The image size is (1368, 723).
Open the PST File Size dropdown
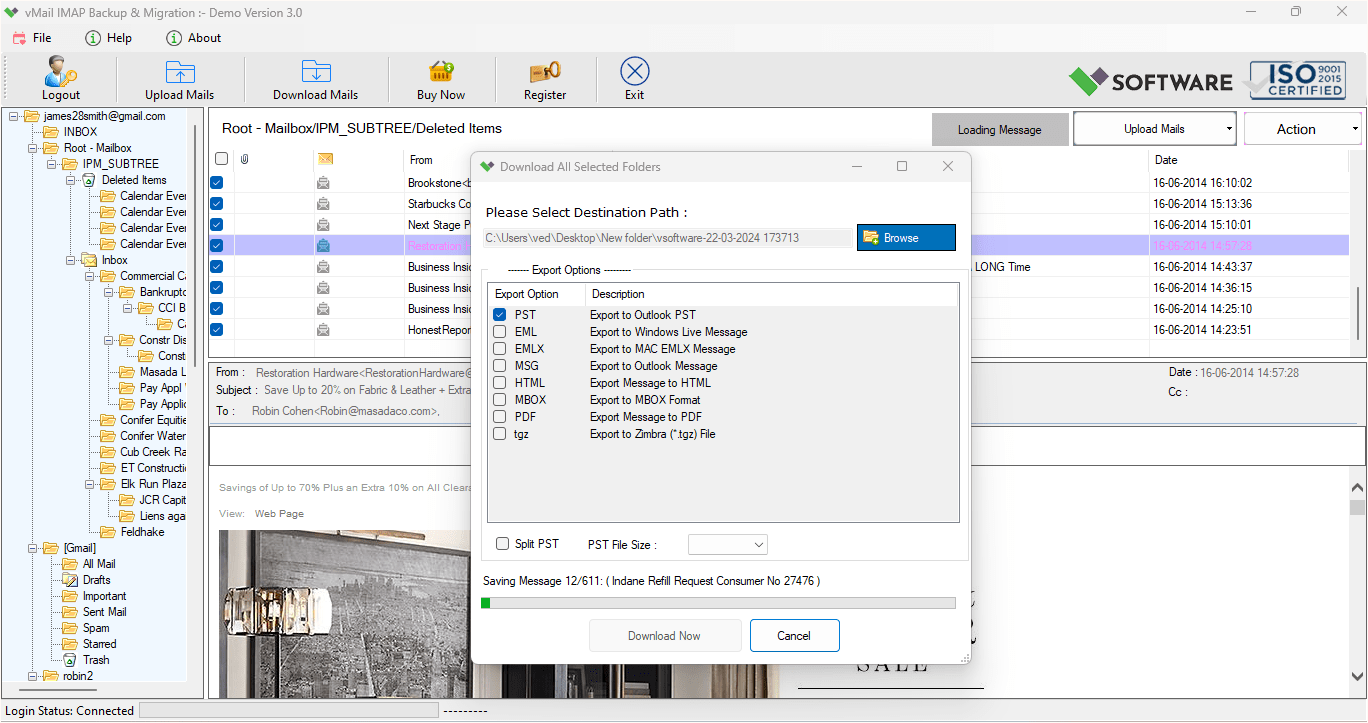[728, 545]
